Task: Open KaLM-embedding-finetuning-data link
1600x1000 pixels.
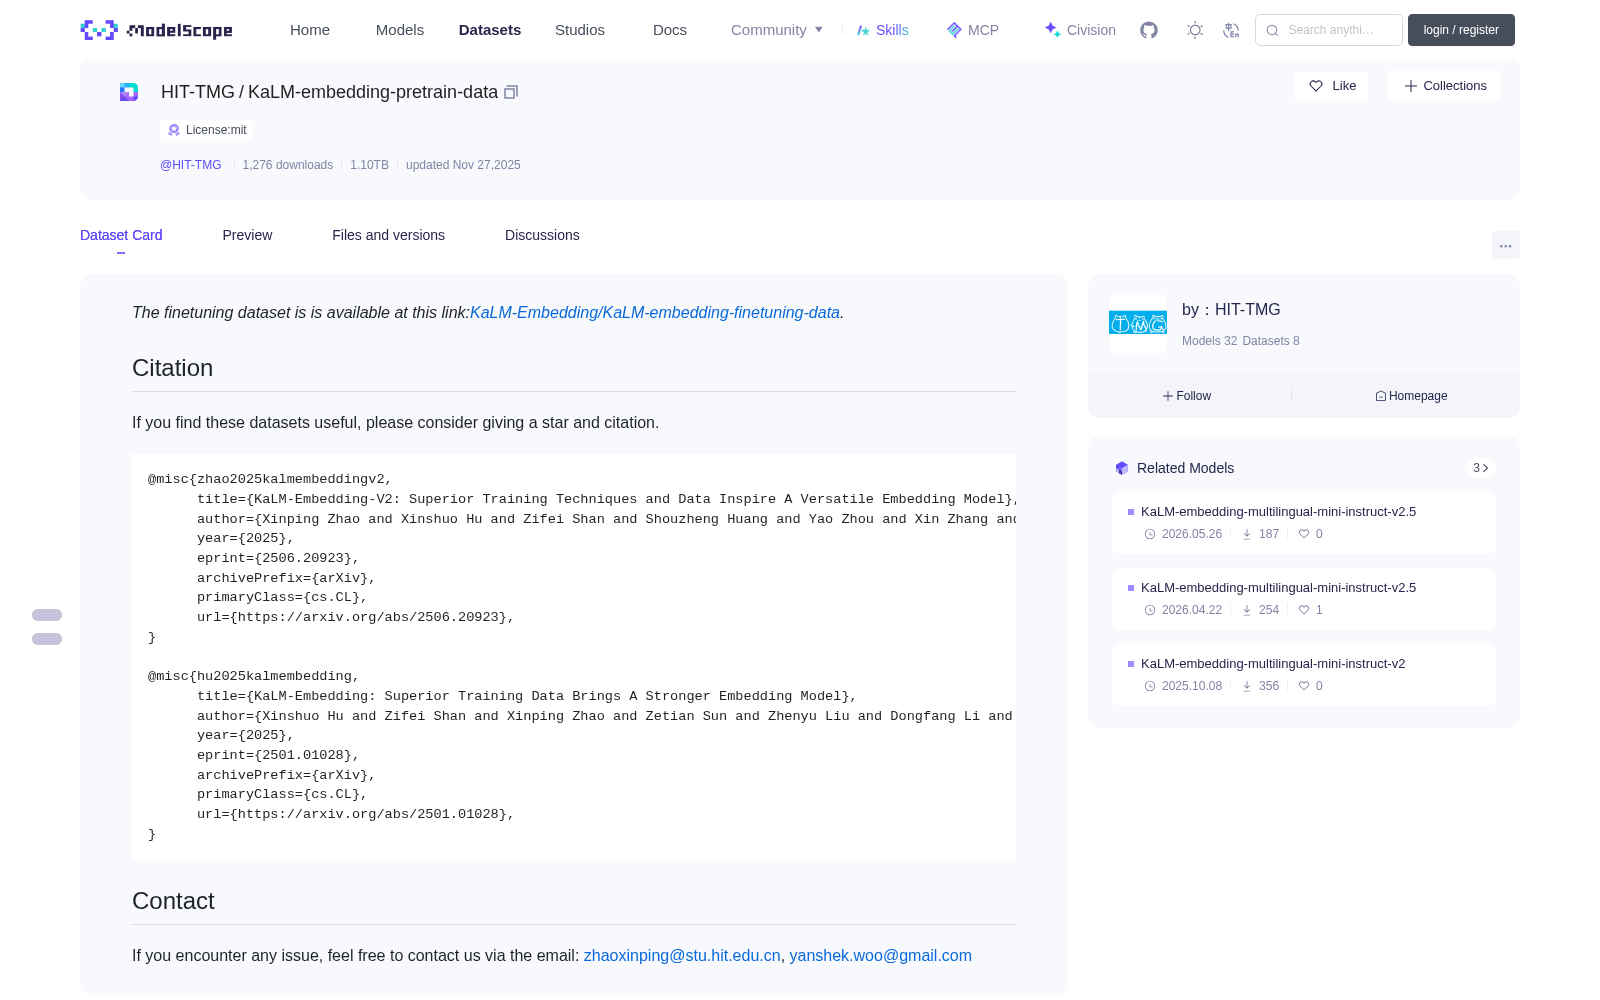Action: 655,313
